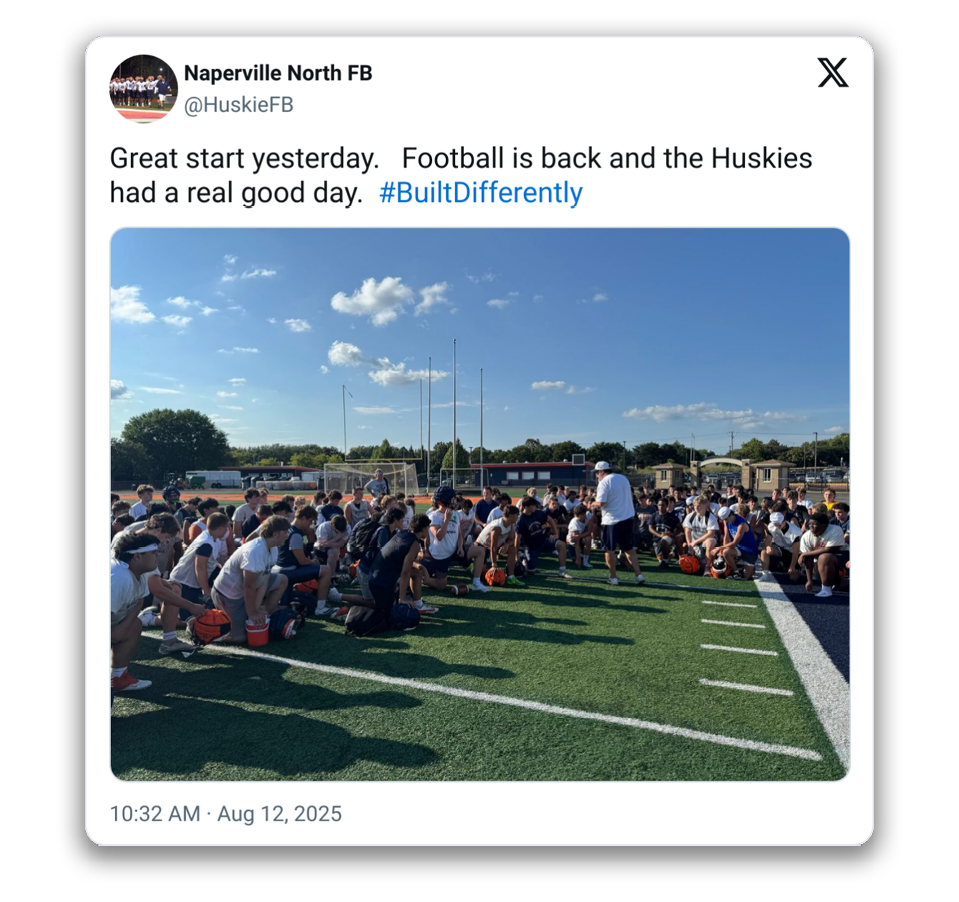Open the Naperville North FB profile avatar

[x=144, y=89]
